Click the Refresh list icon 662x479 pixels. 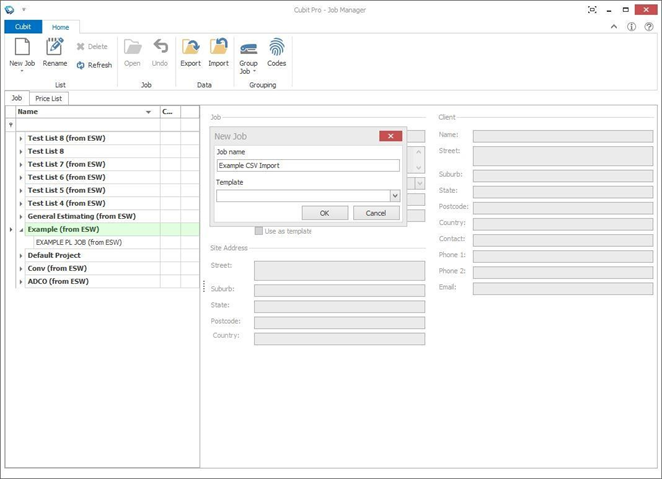(x=82, y=65)
